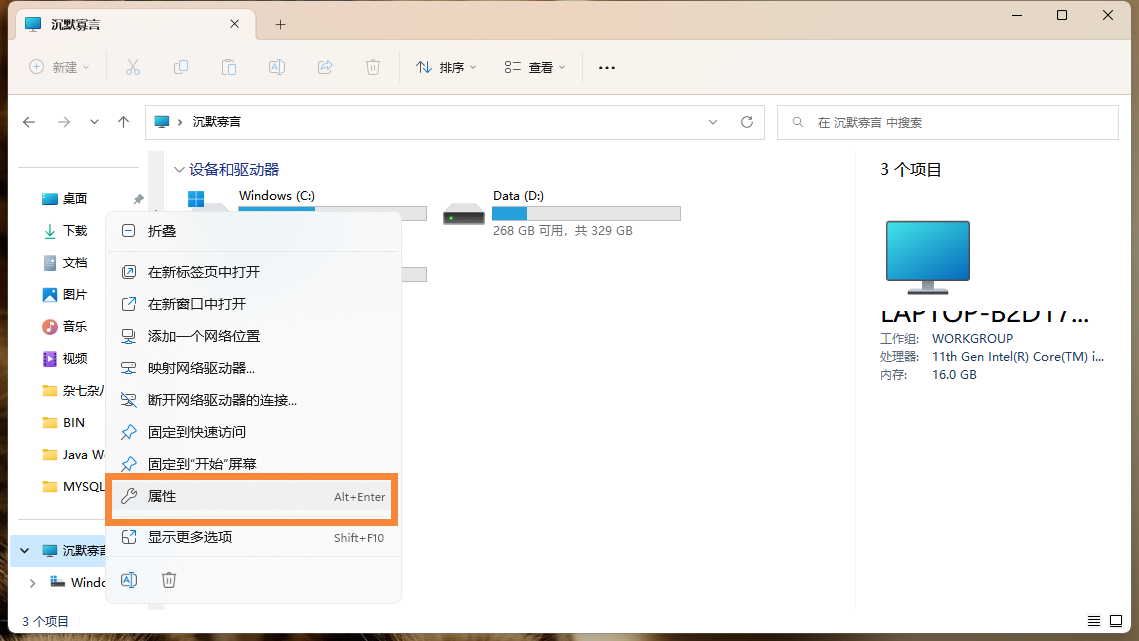Click the WORKGROUP value in details pane

pyautogui.click(x=973, y=339)
